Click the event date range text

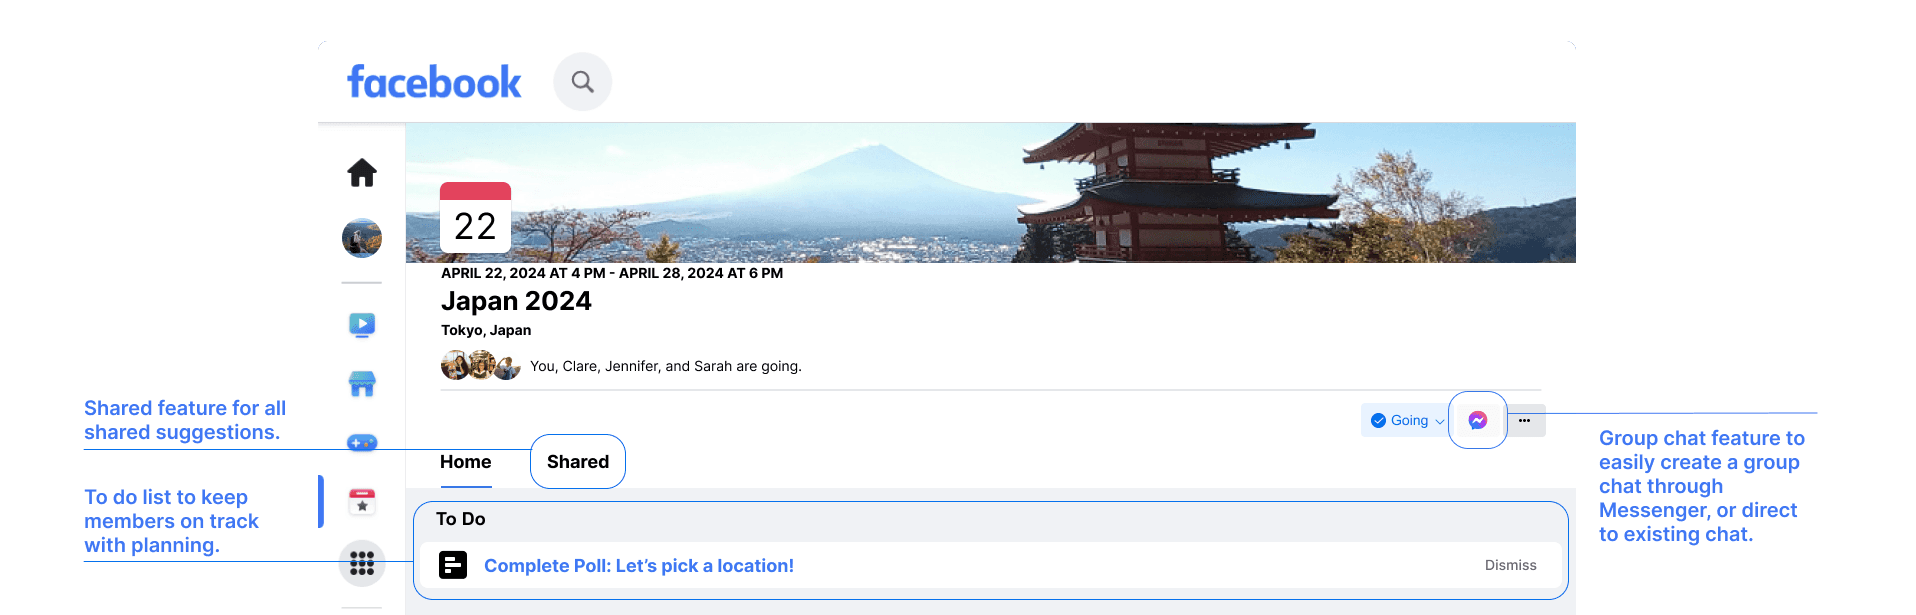pos(612,273)
